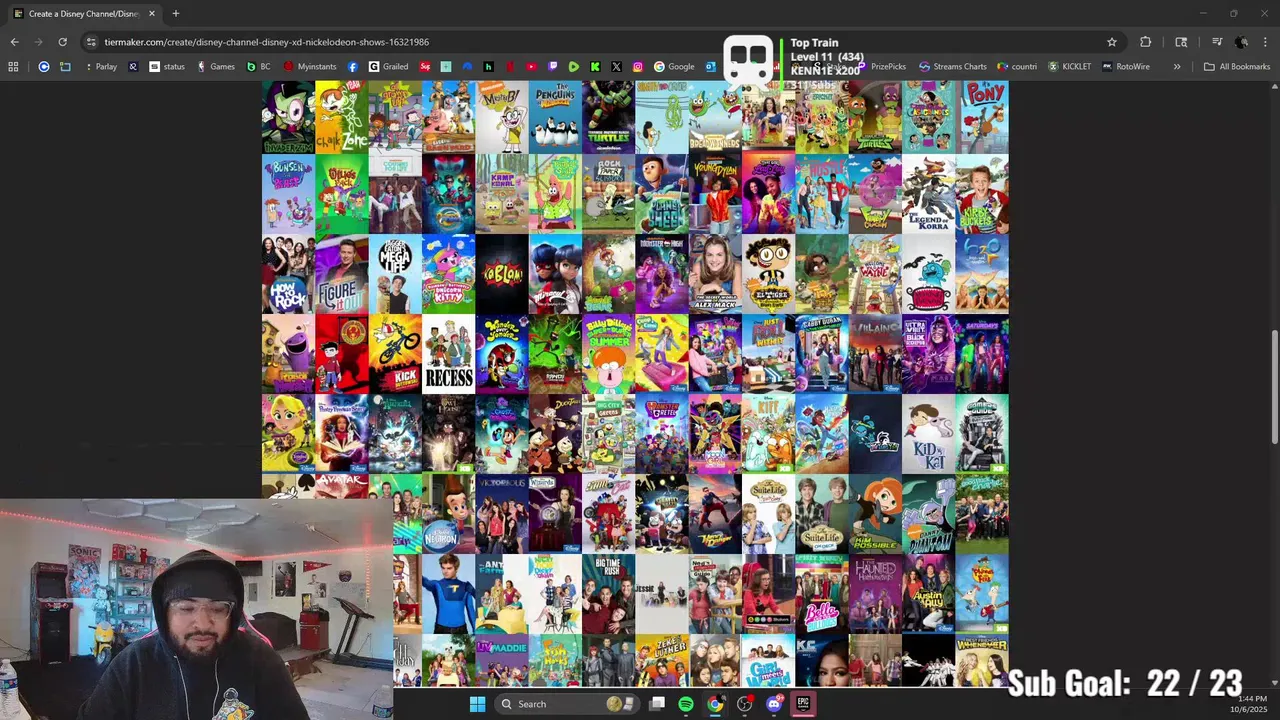
Task: Click the page vertical scrollbar thumb
Action: [x=1274, y=389]
